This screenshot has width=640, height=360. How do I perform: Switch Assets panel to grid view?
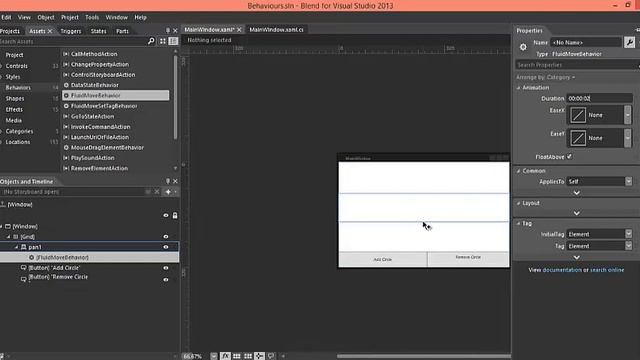[162, 41]
